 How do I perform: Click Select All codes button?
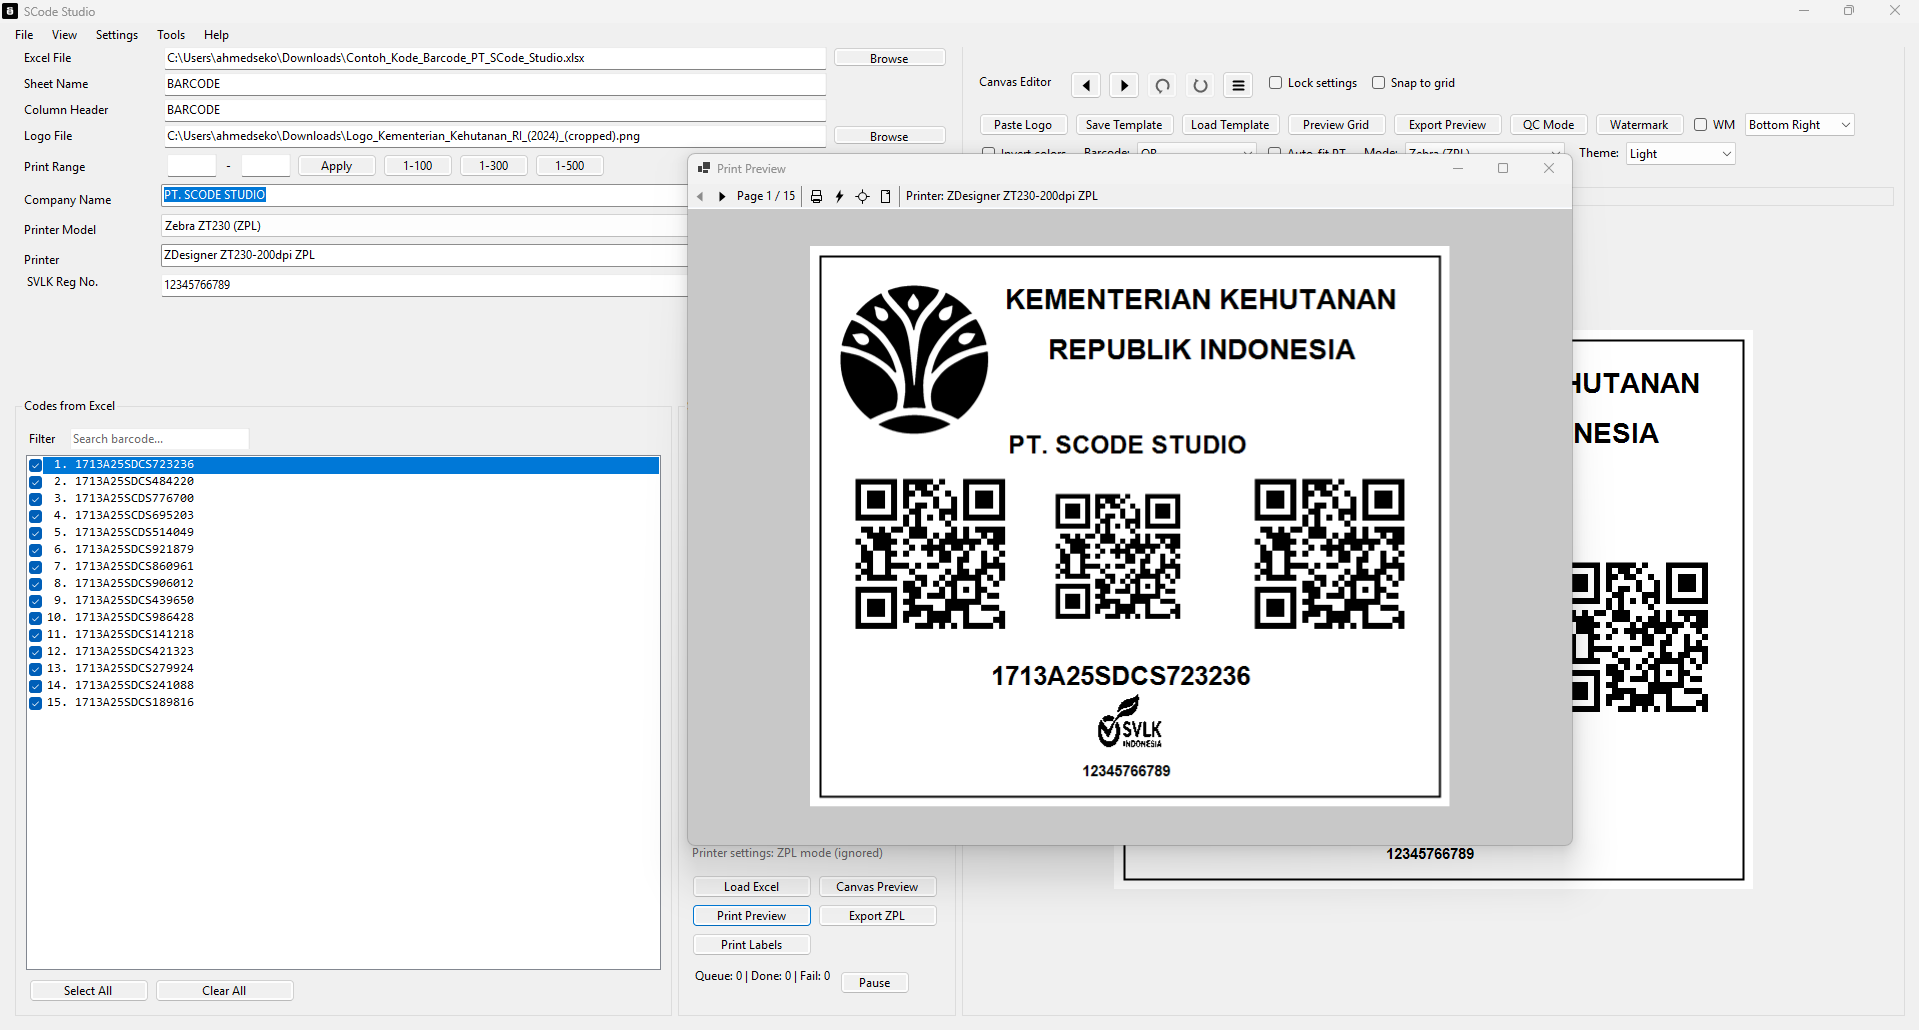[88, 991]
